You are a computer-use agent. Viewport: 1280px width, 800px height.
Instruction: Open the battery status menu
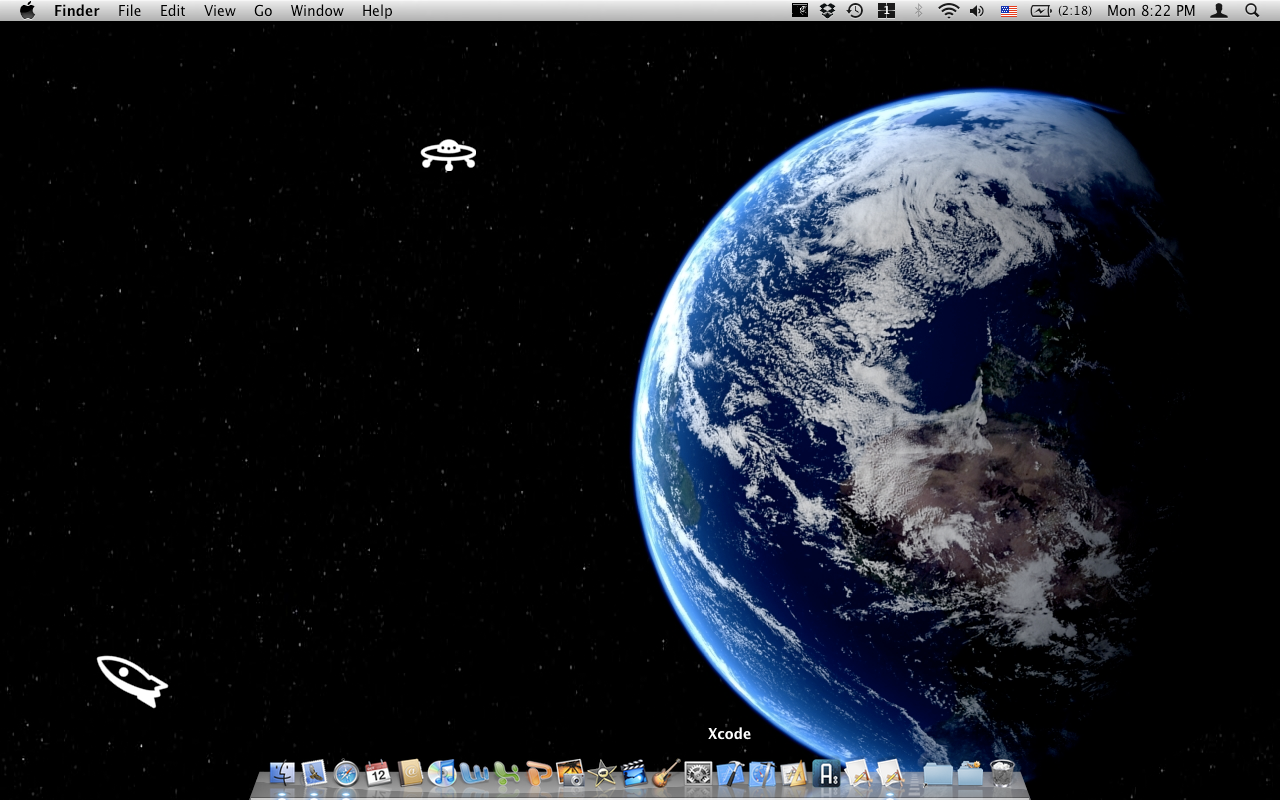click(1061, 11)
